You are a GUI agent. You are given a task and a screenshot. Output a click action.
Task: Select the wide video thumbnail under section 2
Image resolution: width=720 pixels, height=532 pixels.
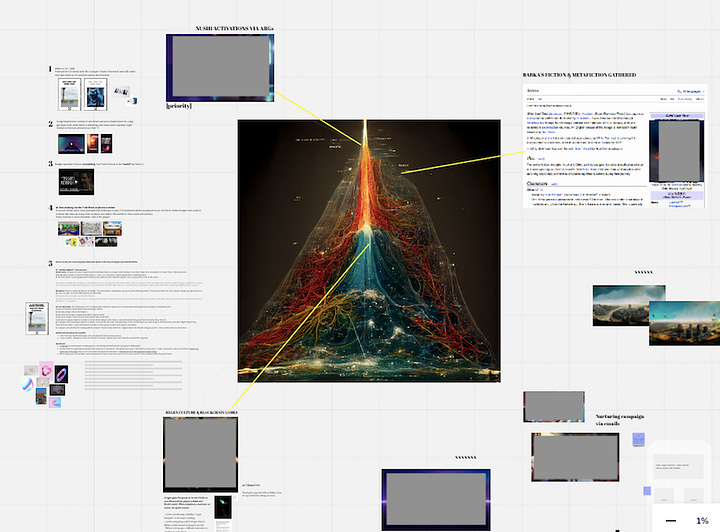[71, 144]
